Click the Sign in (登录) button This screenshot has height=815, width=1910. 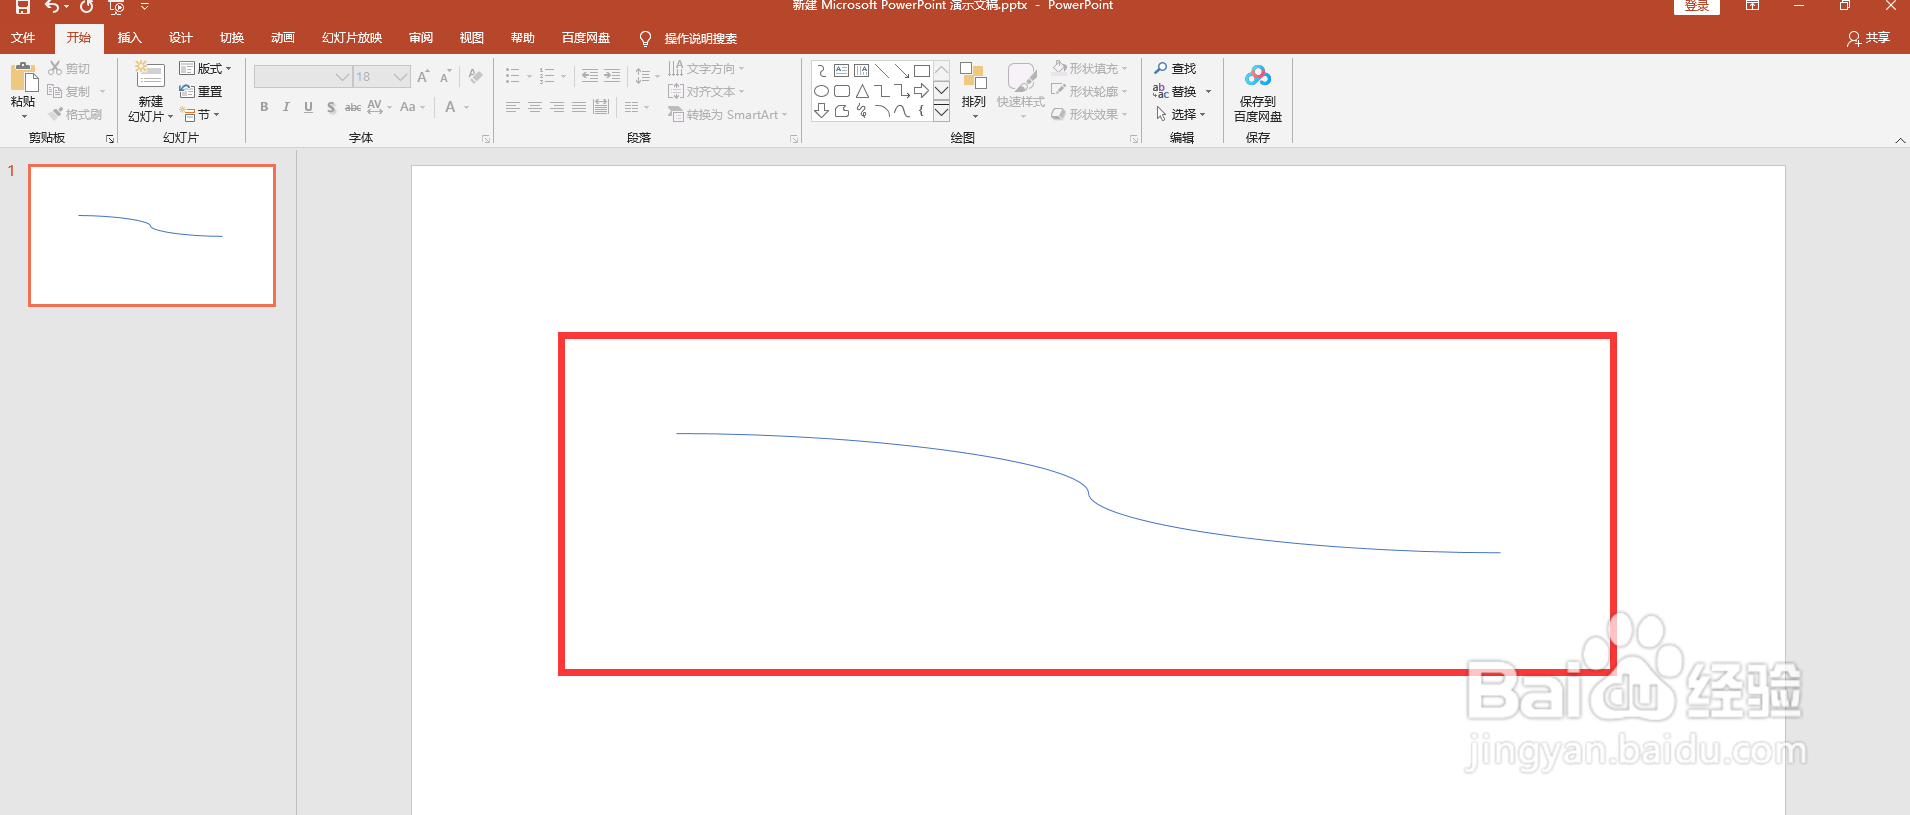pos(1697,6)
